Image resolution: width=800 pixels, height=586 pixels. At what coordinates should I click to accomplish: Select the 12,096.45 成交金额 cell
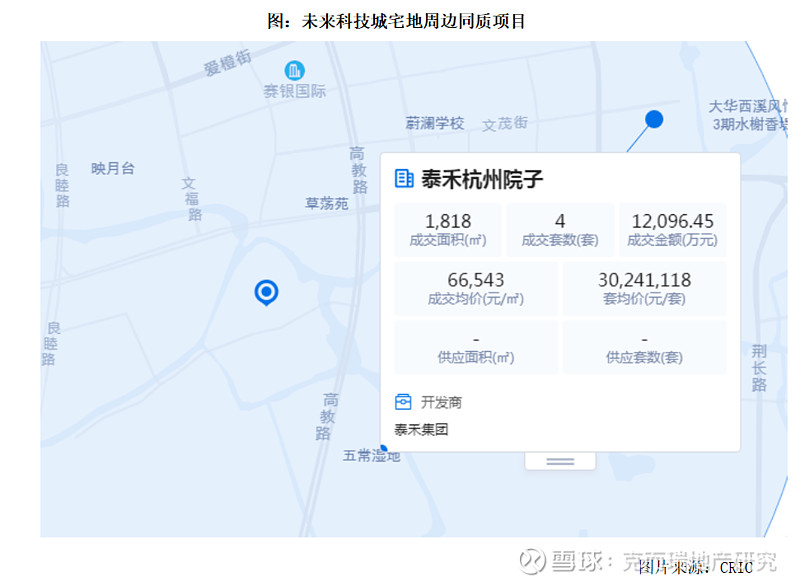(672, 230)
